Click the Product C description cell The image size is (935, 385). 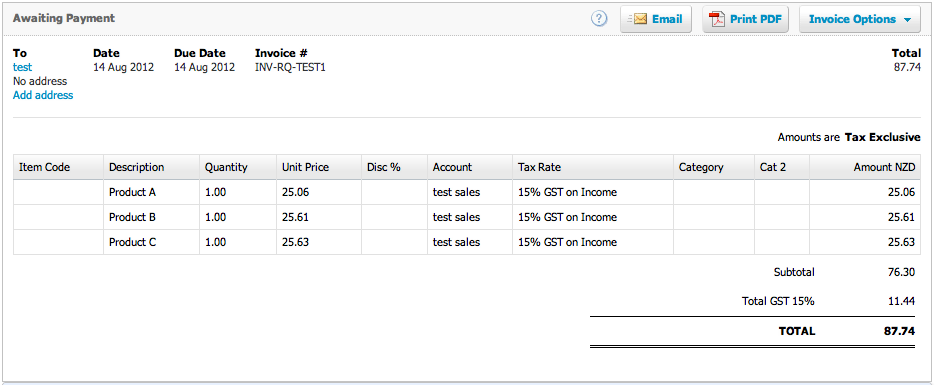coord(151,243)
